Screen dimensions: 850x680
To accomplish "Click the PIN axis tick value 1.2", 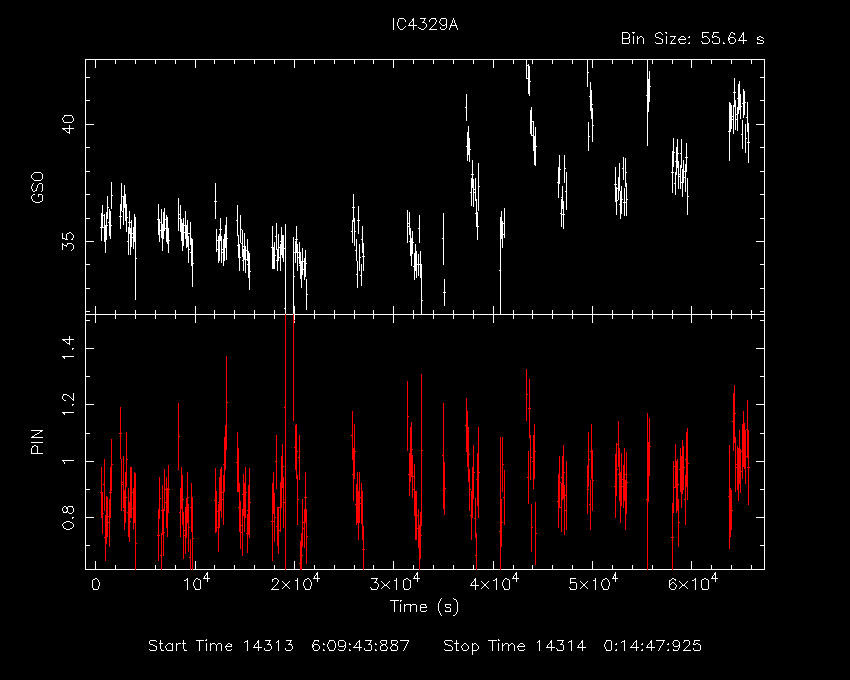I will click(x=68, y=405).
